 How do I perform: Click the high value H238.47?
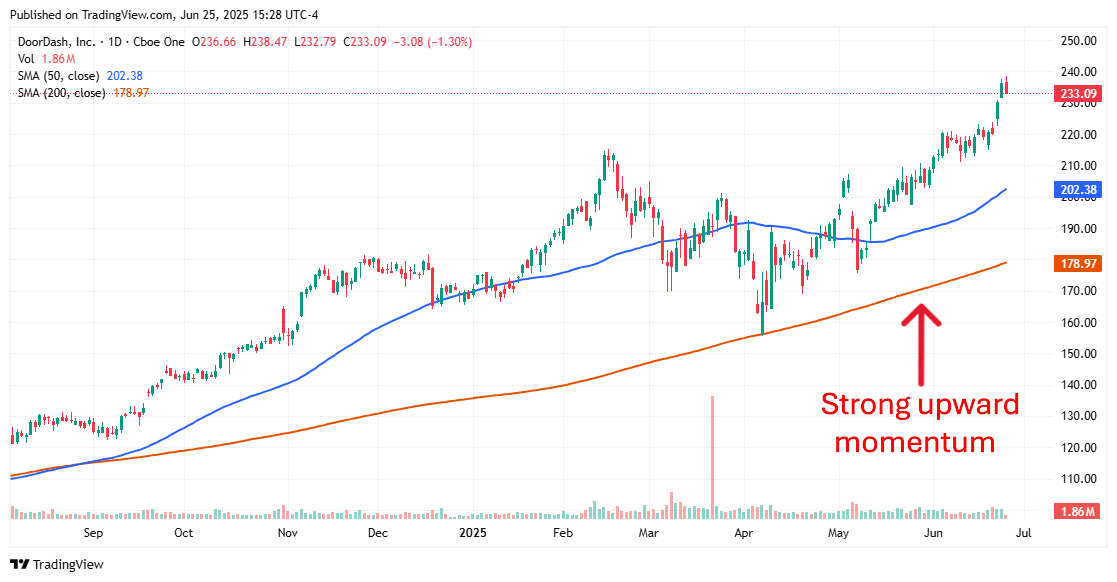click(x=265, y=42)
